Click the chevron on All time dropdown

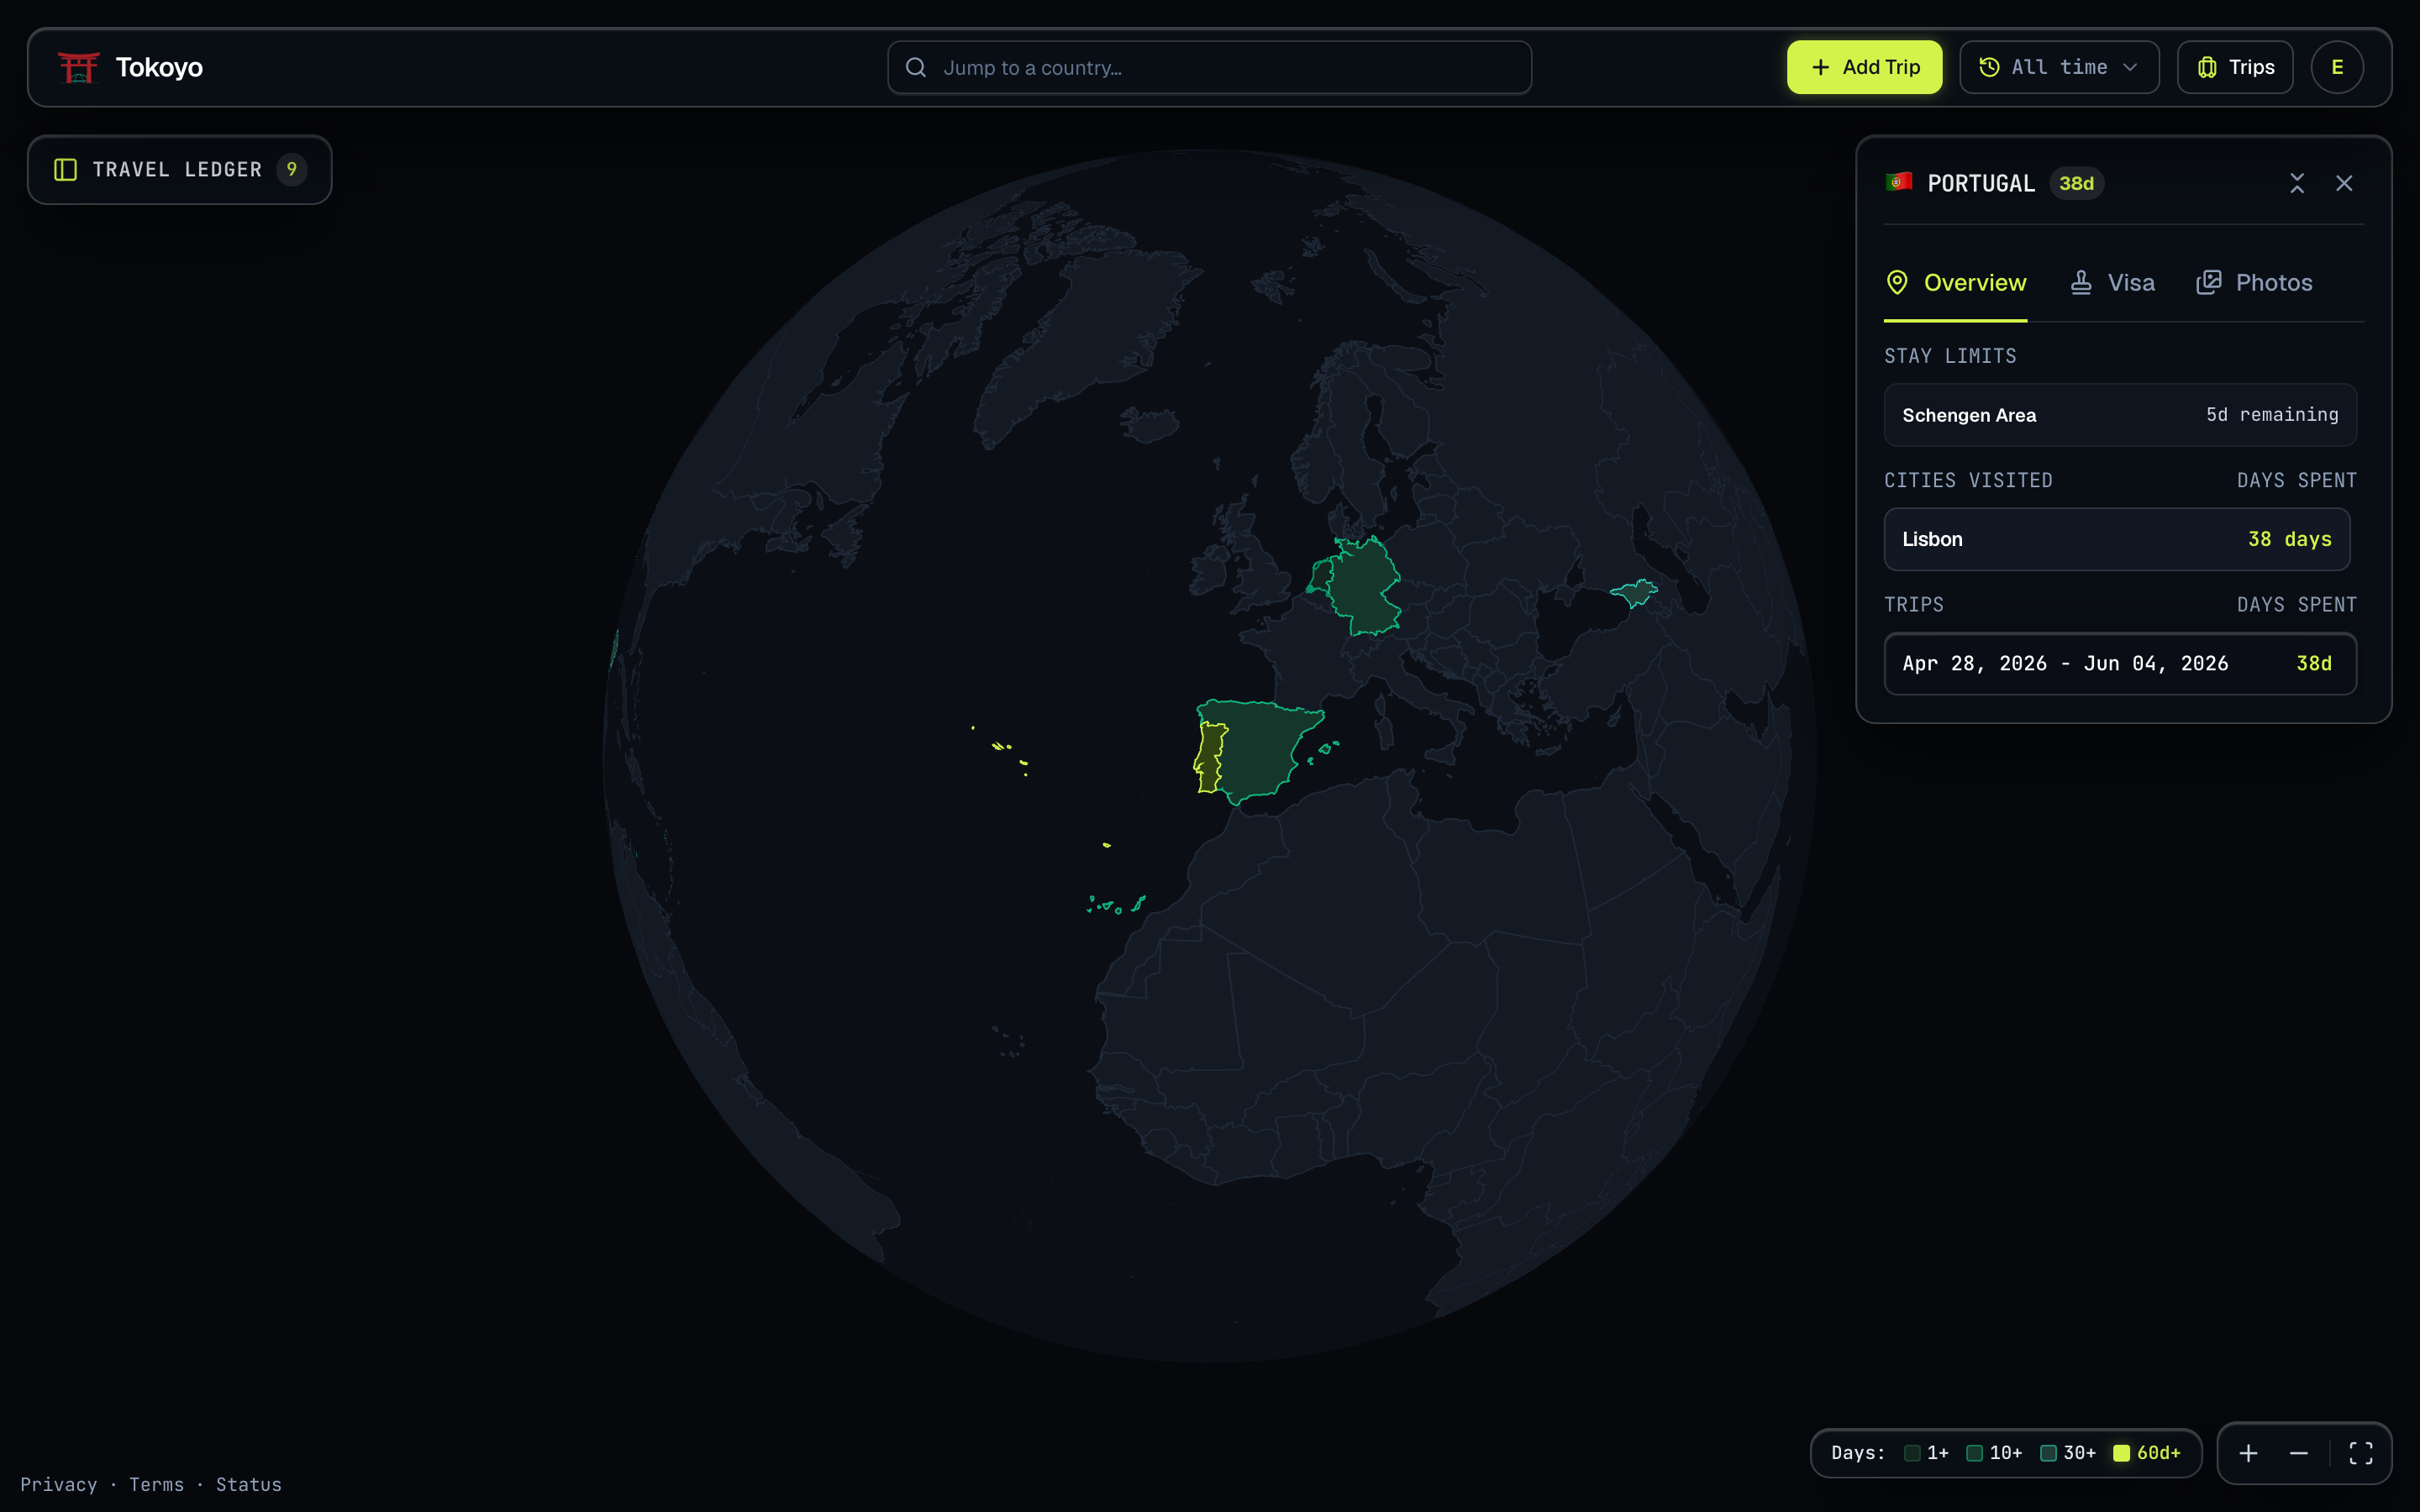coord(2130,67)
